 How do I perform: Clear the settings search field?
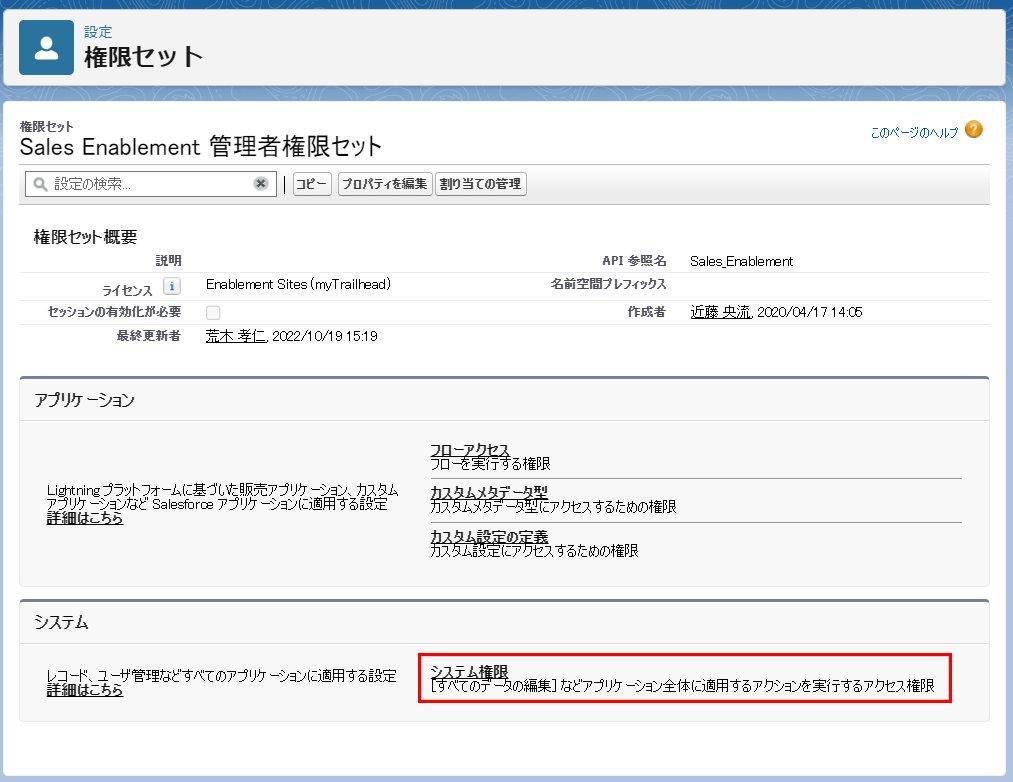tap(260, 184)
